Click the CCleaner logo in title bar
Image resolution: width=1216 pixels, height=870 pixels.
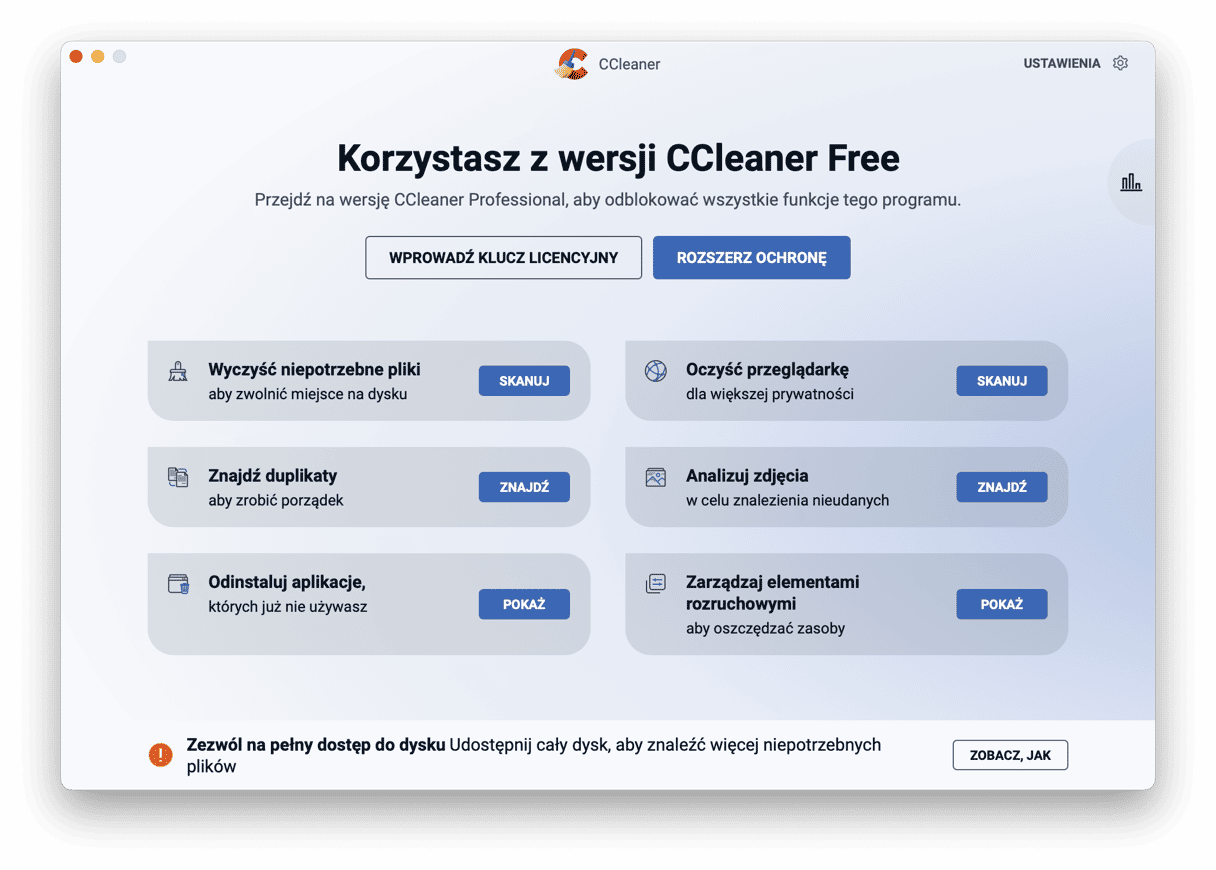572,64
